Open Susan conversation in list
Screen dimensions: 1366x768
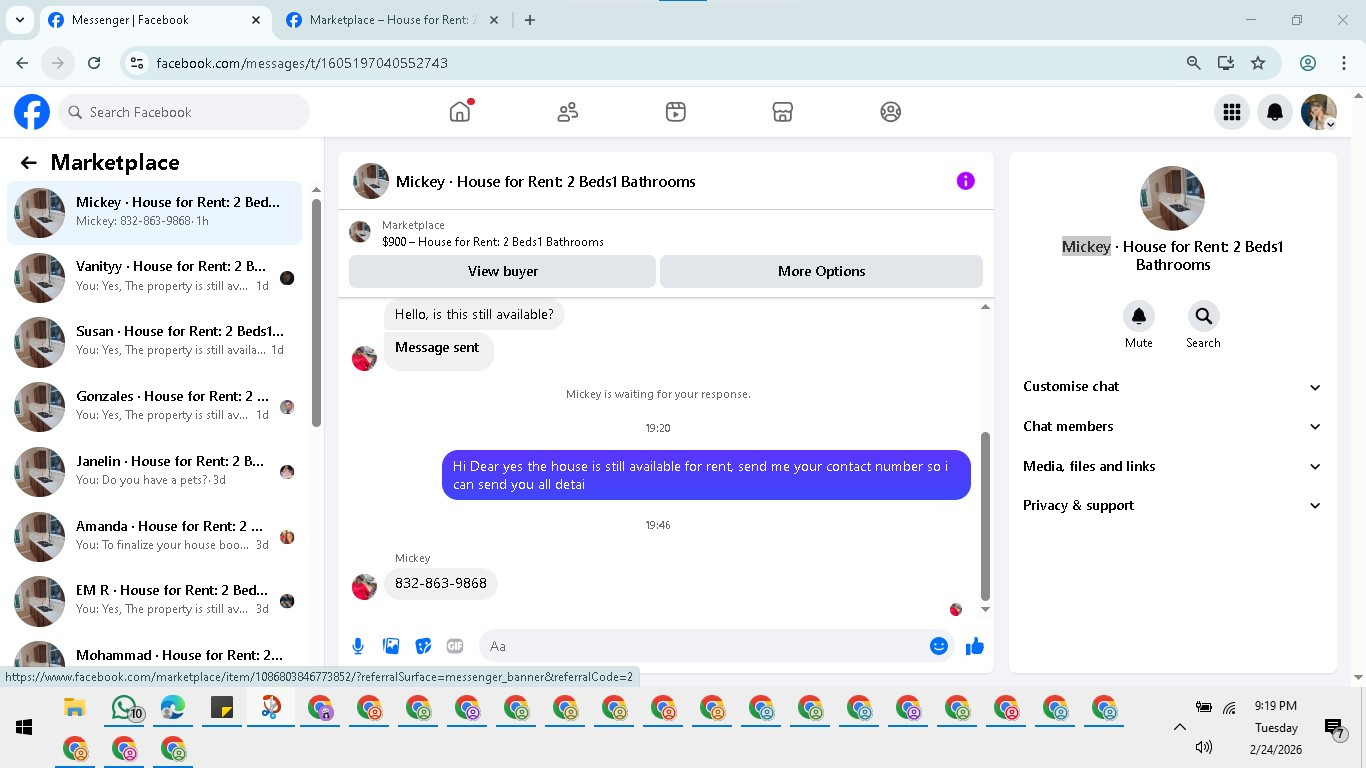tap(155, 342)
